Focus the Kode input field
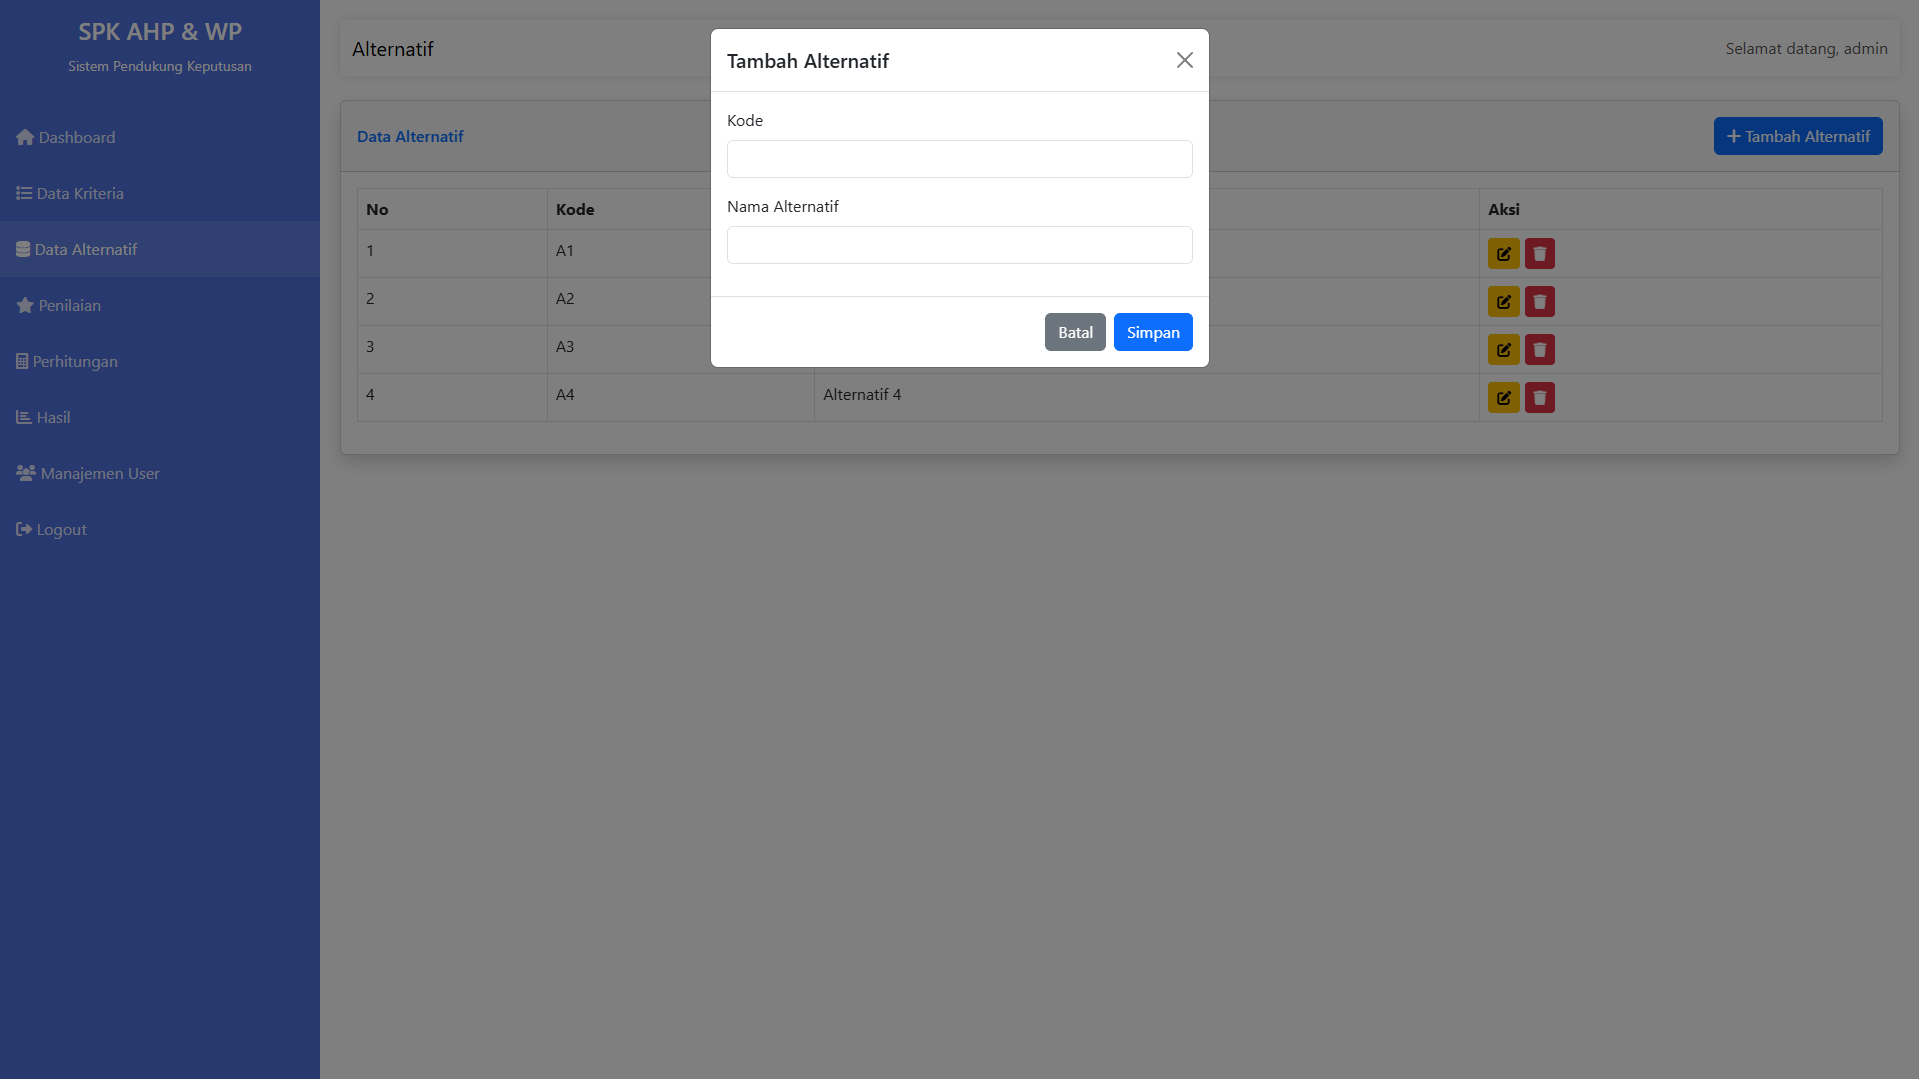Screen dimensions: 1919x1079 pyautogui.click(x=959, y=159)
